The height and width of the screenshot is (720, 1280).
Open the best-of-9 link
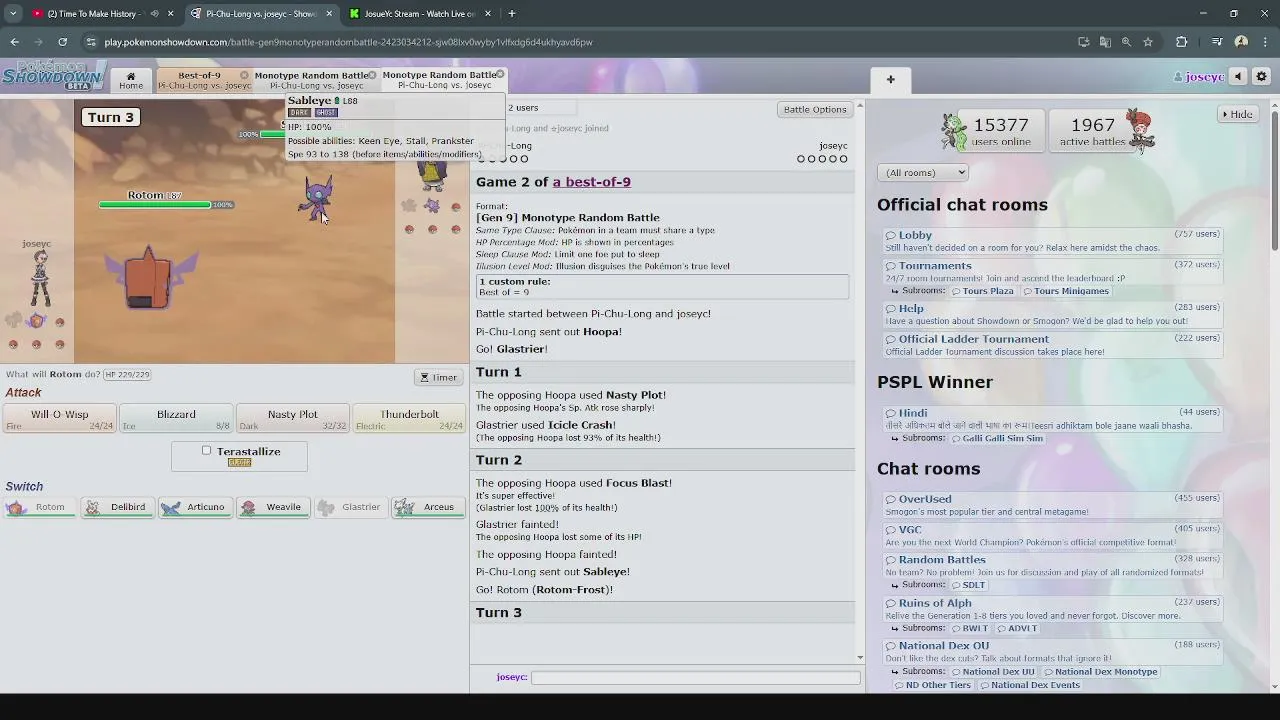[x=591, y=182]
